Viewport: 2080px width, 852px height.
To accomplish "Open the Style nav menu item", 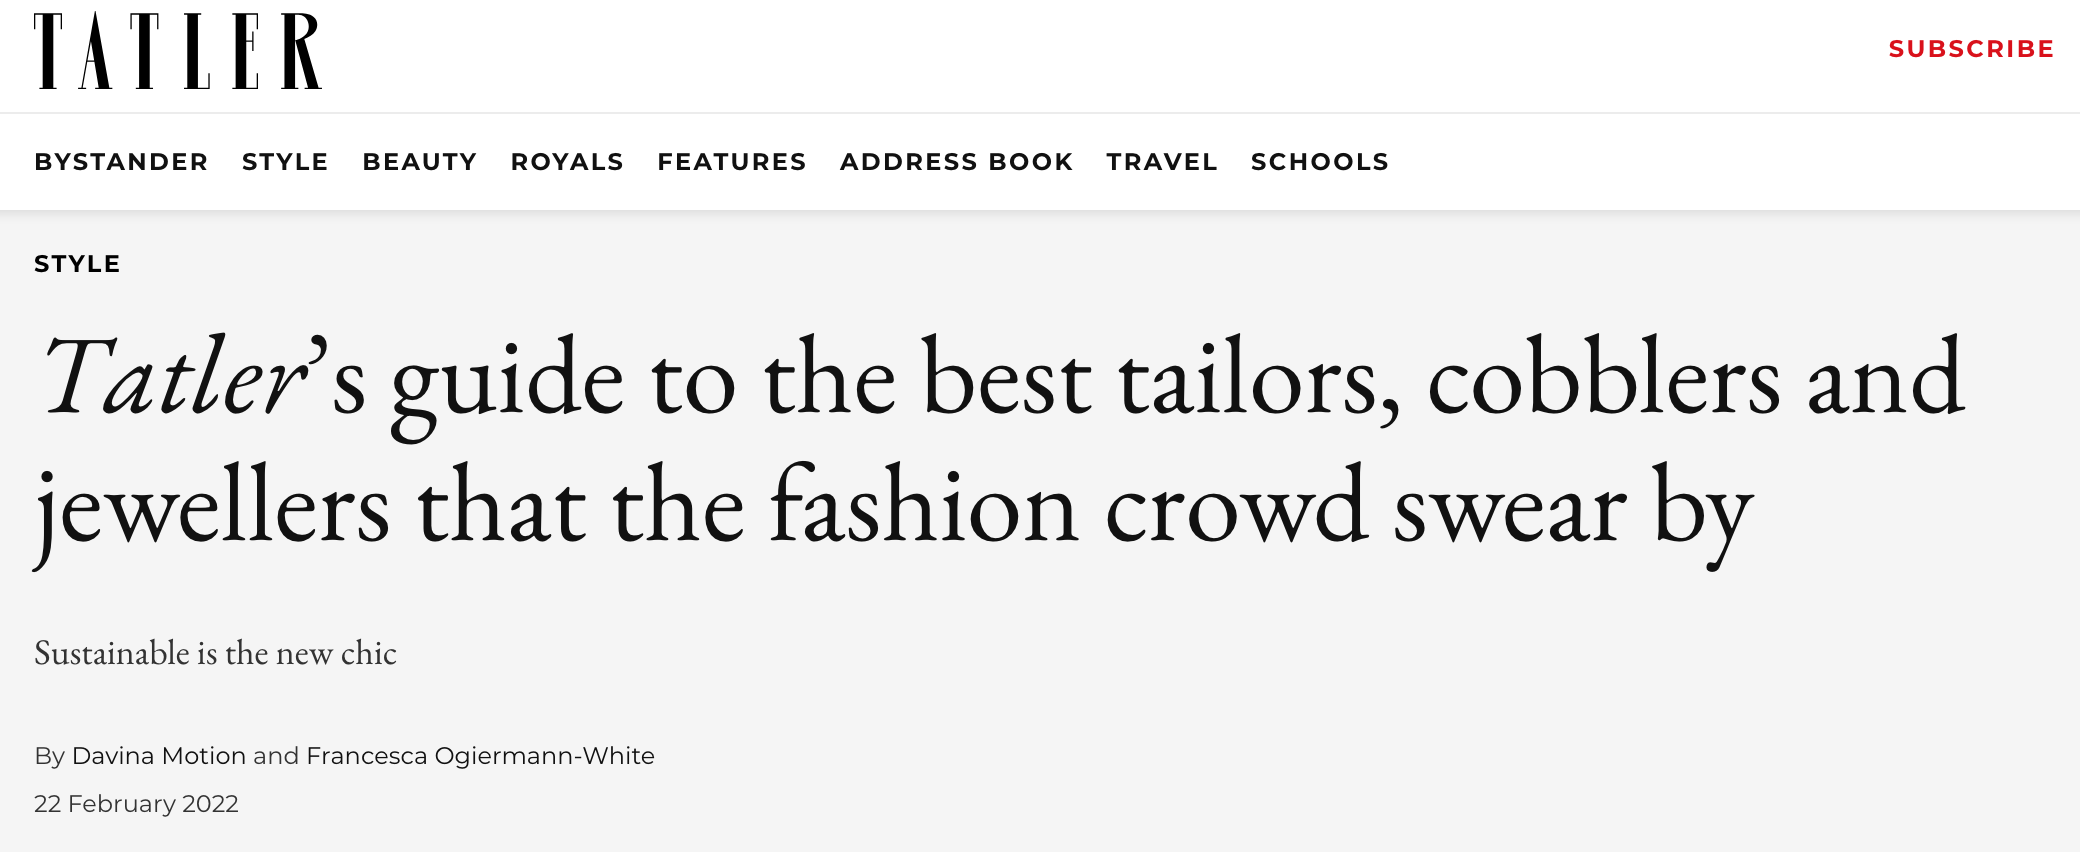I will point(285,162).
